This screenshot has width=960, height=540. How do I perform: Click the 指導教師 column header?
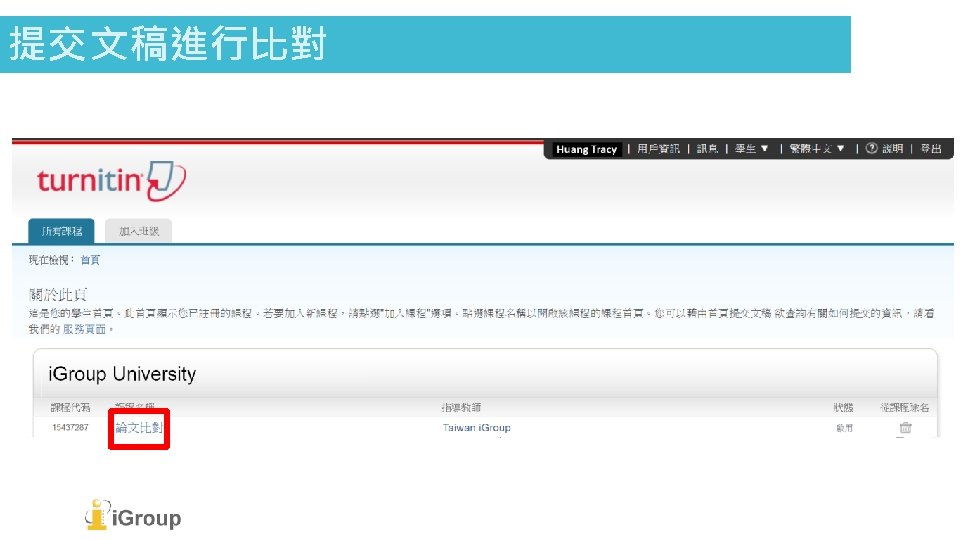461,407
